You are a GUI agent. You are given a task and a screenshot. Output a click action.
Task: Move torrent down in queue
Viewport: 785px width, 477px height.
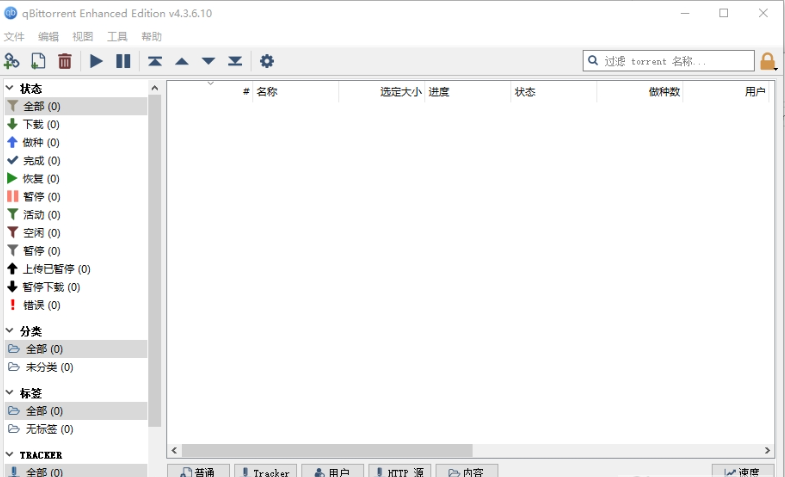coord(208,62)
